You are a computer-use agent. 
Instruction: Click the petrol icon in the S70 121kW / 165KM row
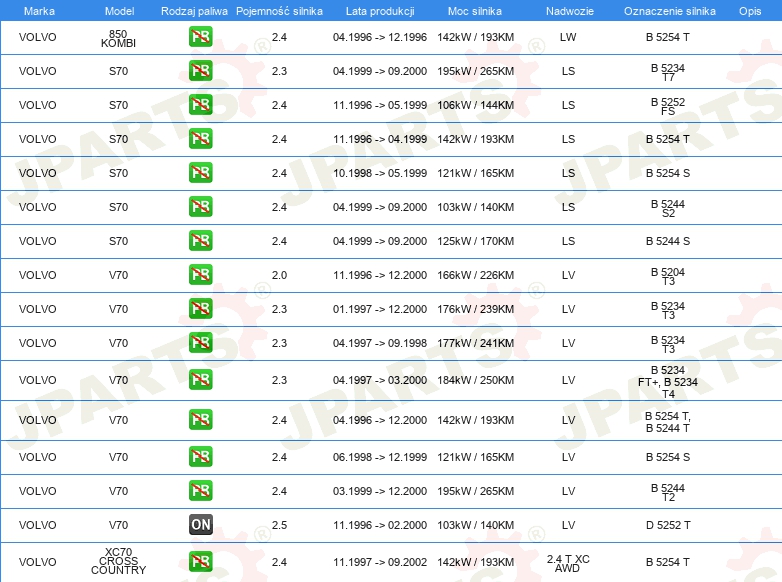(x=200, y=173)
